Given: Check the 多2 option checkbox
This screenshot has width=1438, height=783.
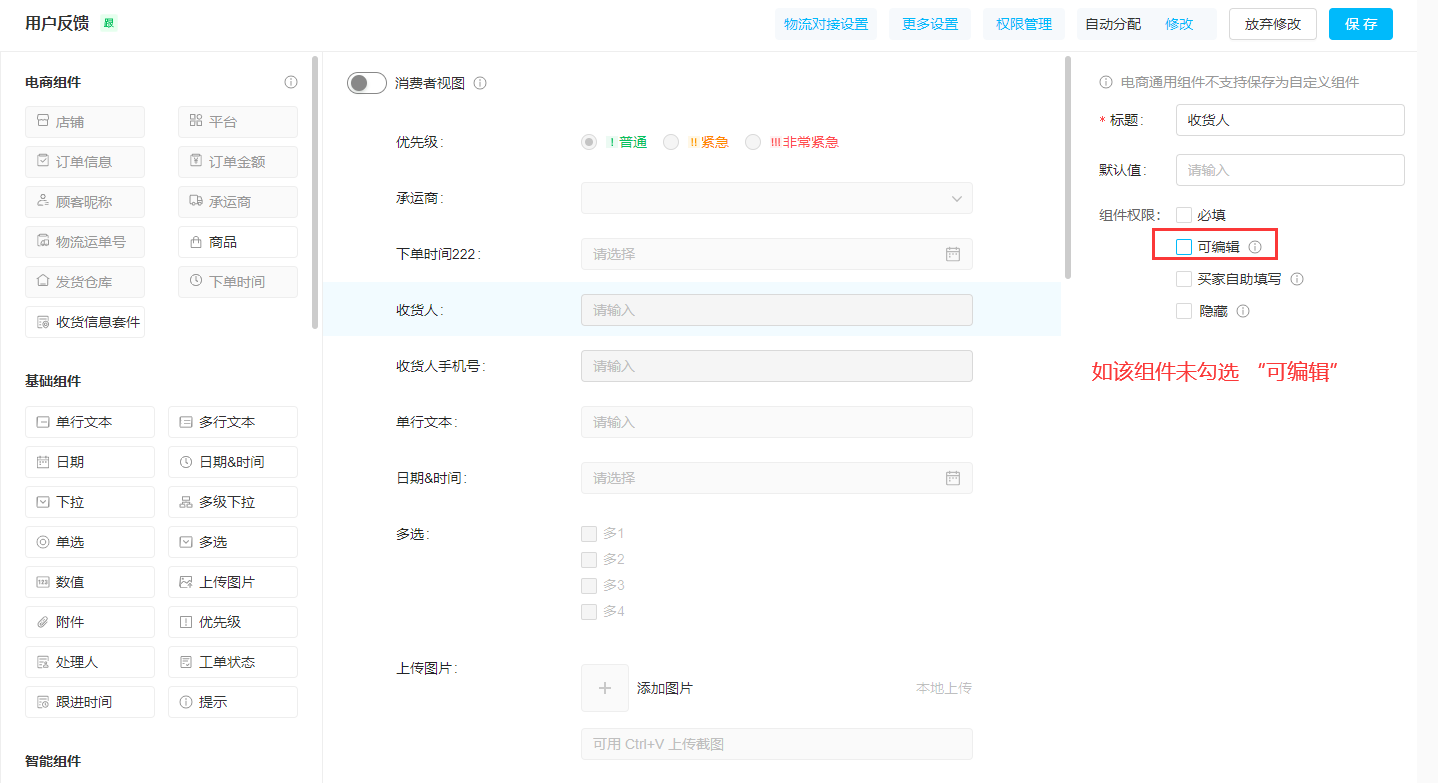Looking at the screenshot, I should tap(589, 559).
